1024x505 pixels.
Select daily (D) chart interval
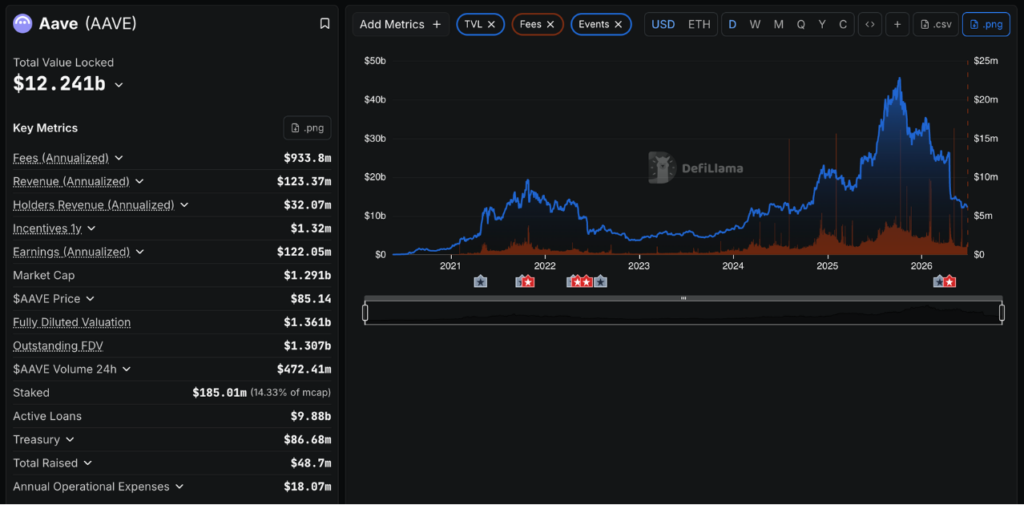[x=733, y=24]
